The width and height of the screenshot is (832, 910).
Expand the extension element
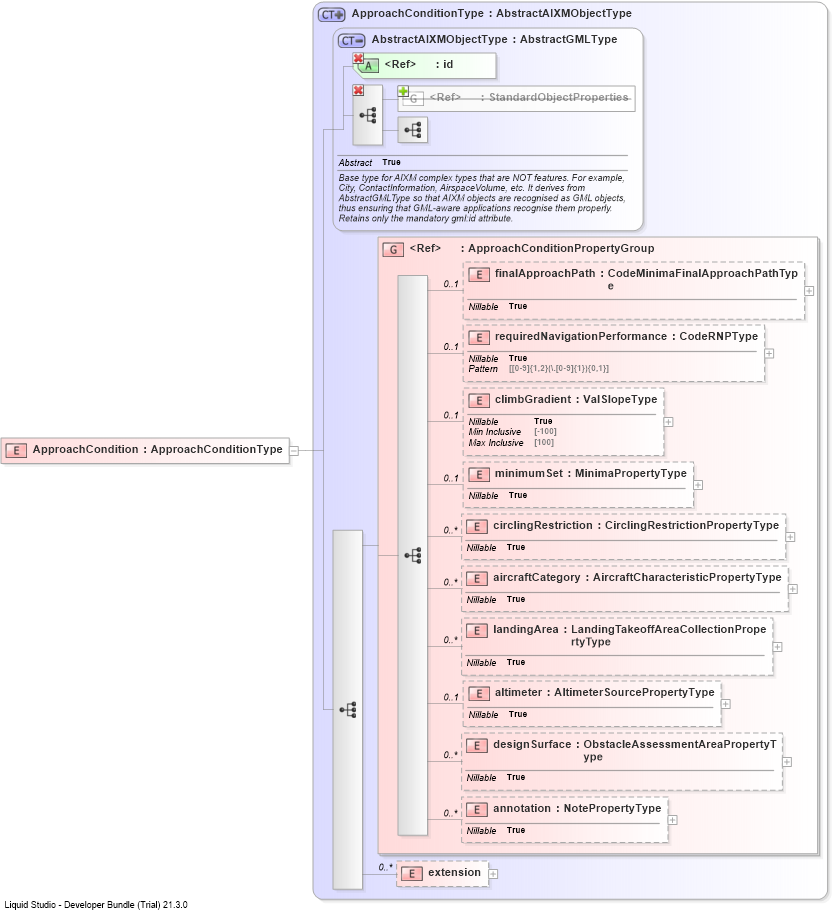[493, 873]
